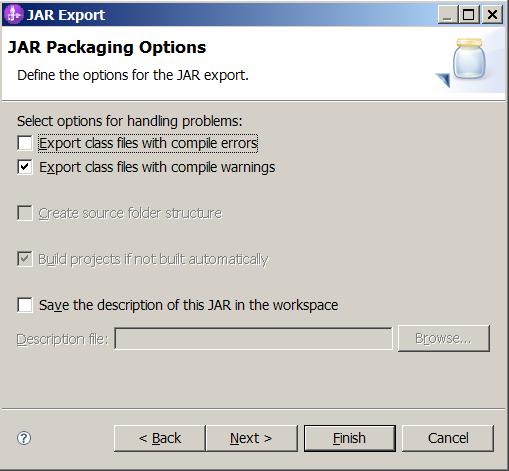Click the compile warnings checkbox label text
This screenshot has width=509, height=471.
(157, 167)
